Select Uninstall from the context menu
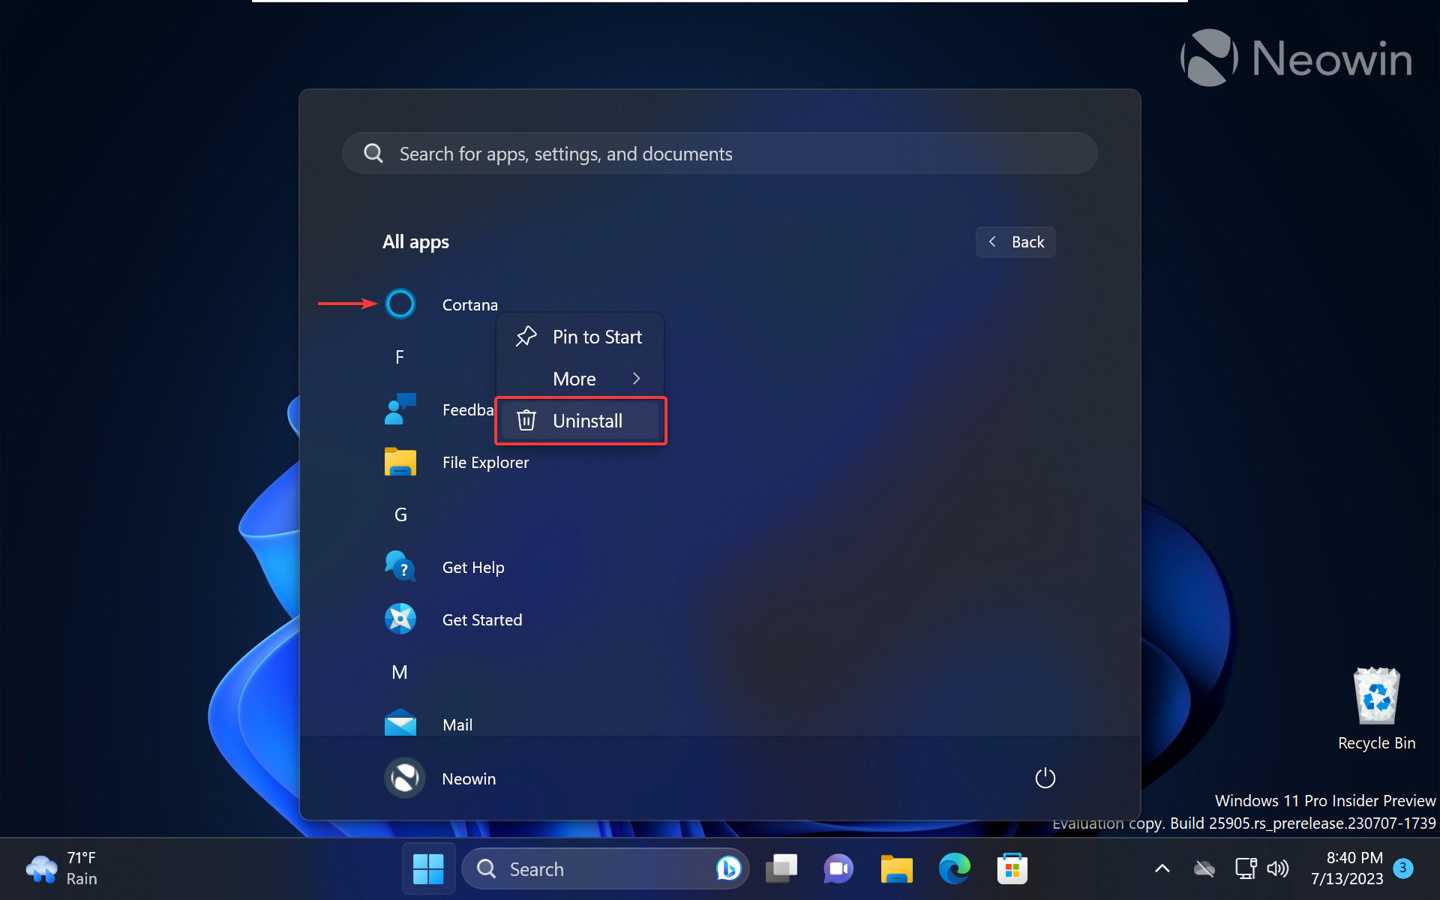Viewport: 1440px width, 900px height. [x=580, y=420]
